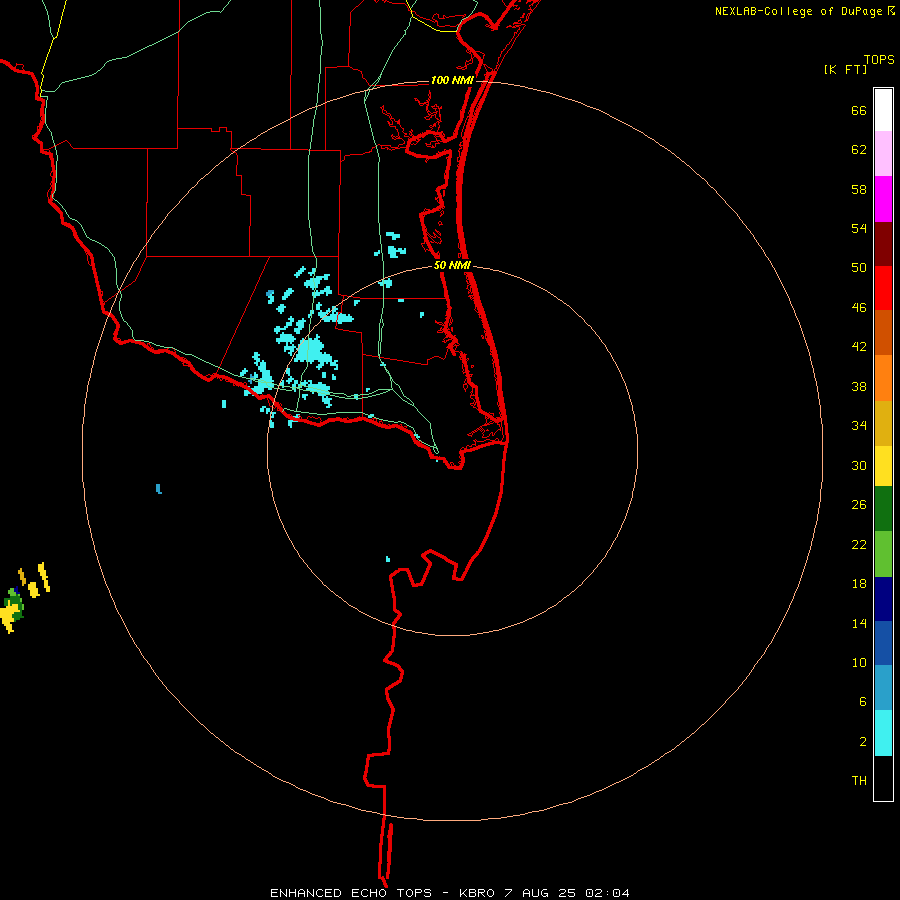Click the Enhanced Echo Tops KBRO timestamp caption

tap(449, 893)
